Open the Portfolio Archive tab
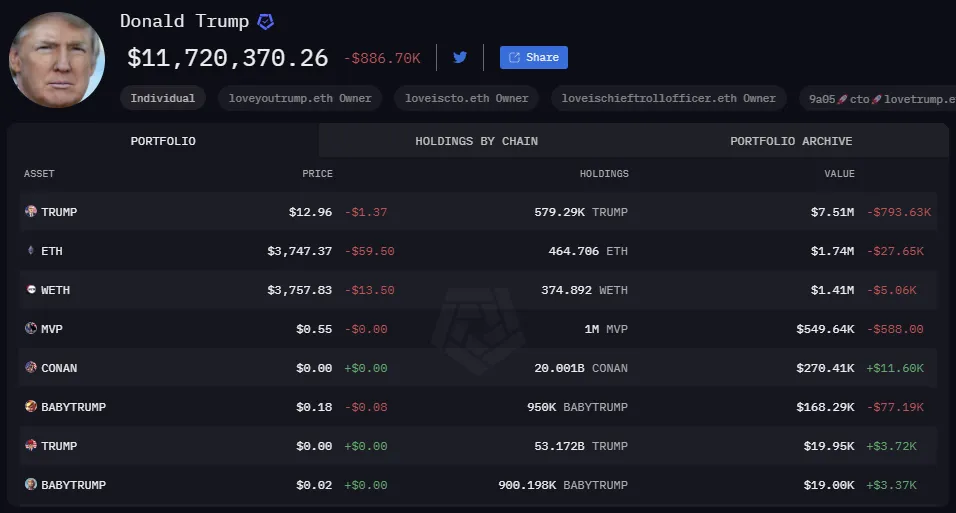956x513 pixels. [x=791, y=141]
